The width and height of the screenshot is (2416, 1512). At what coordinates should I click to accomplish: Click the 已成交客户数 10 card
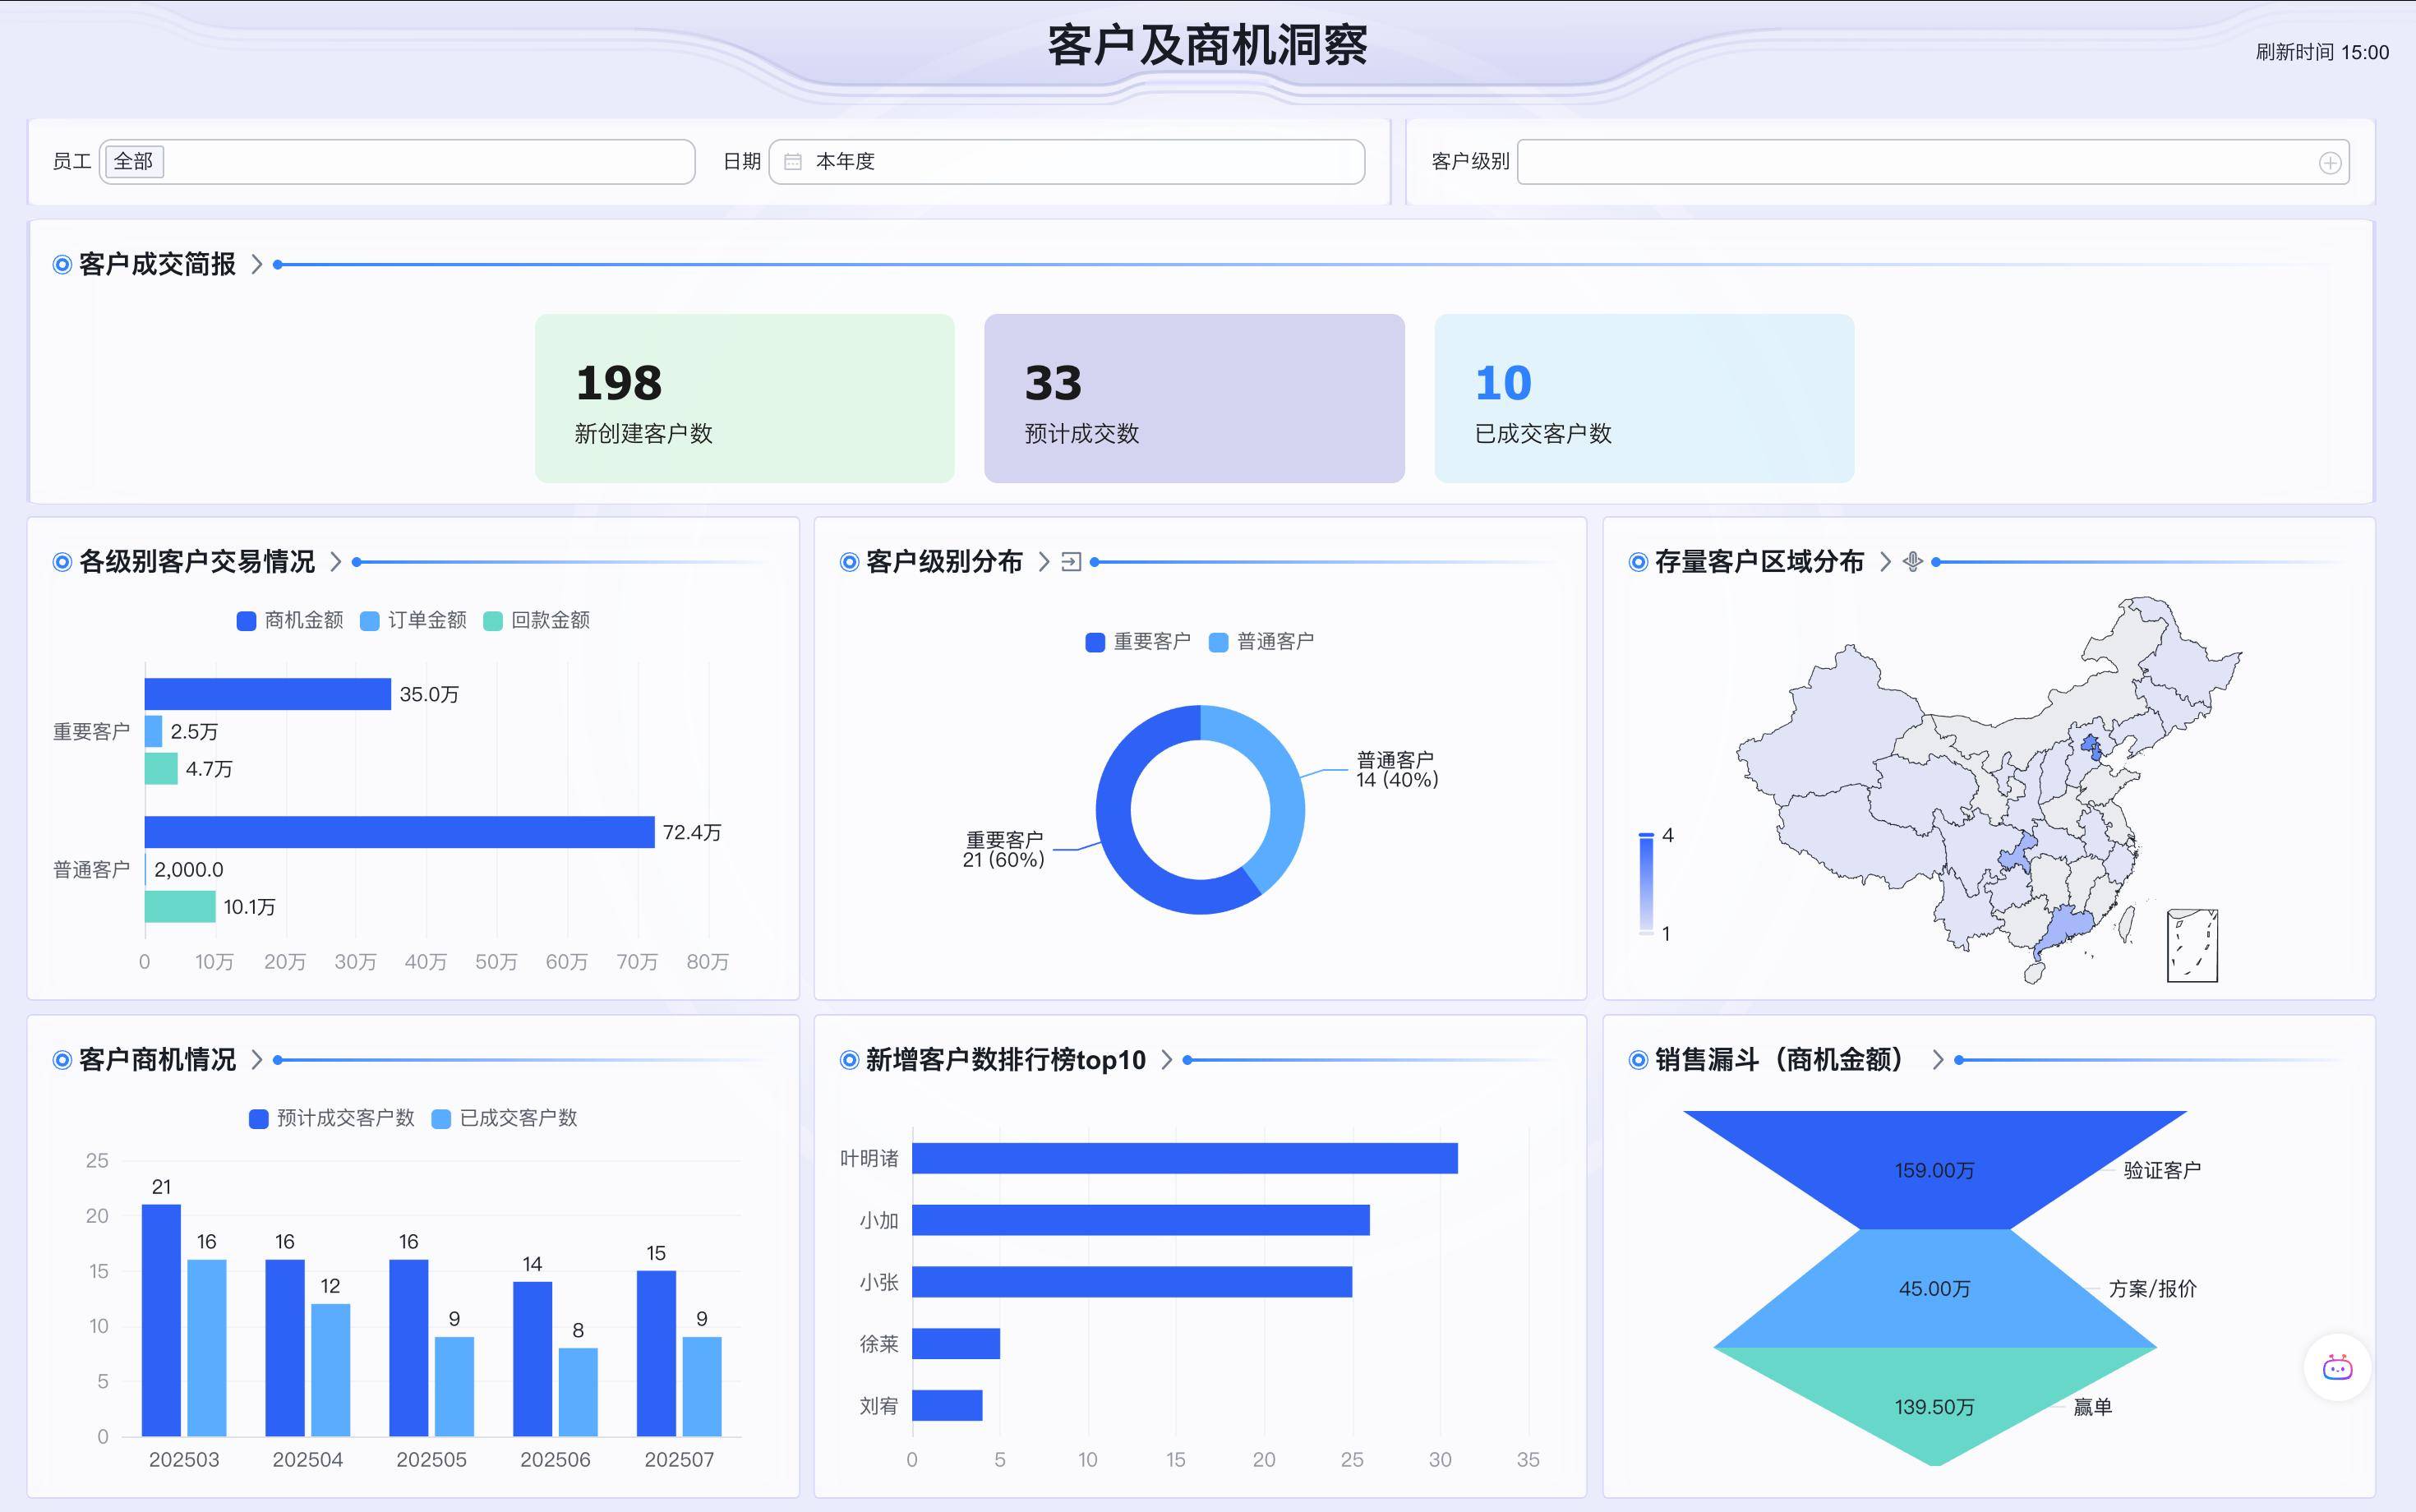coord(1643,398)
